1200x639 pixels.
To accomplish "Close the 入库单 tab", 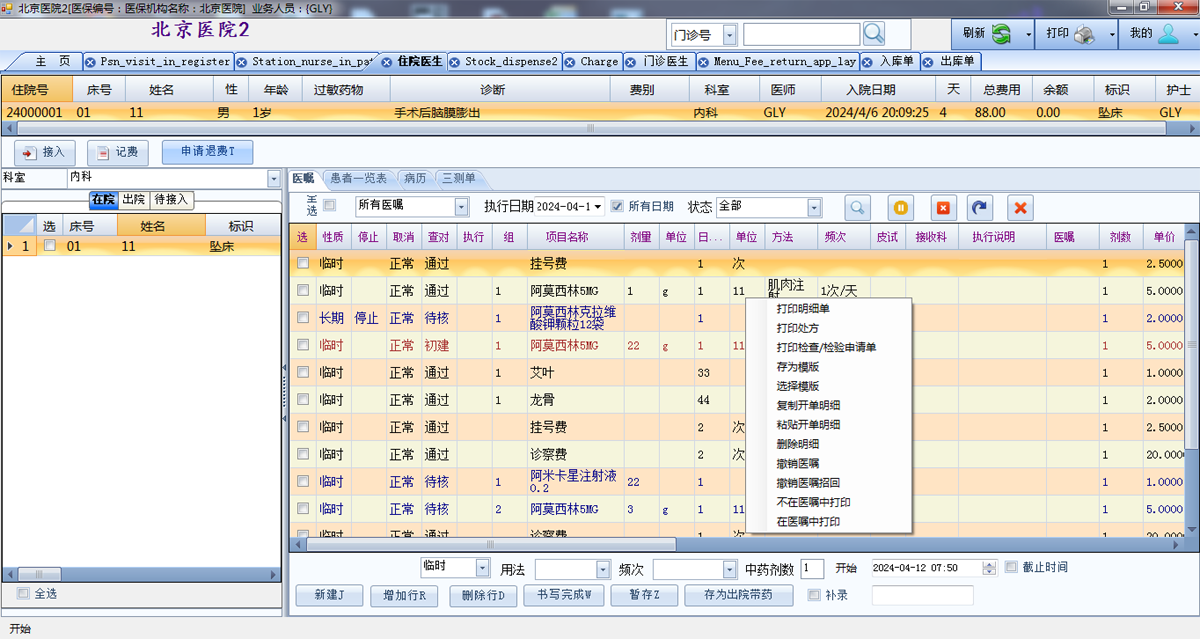I will click(869, 61).
